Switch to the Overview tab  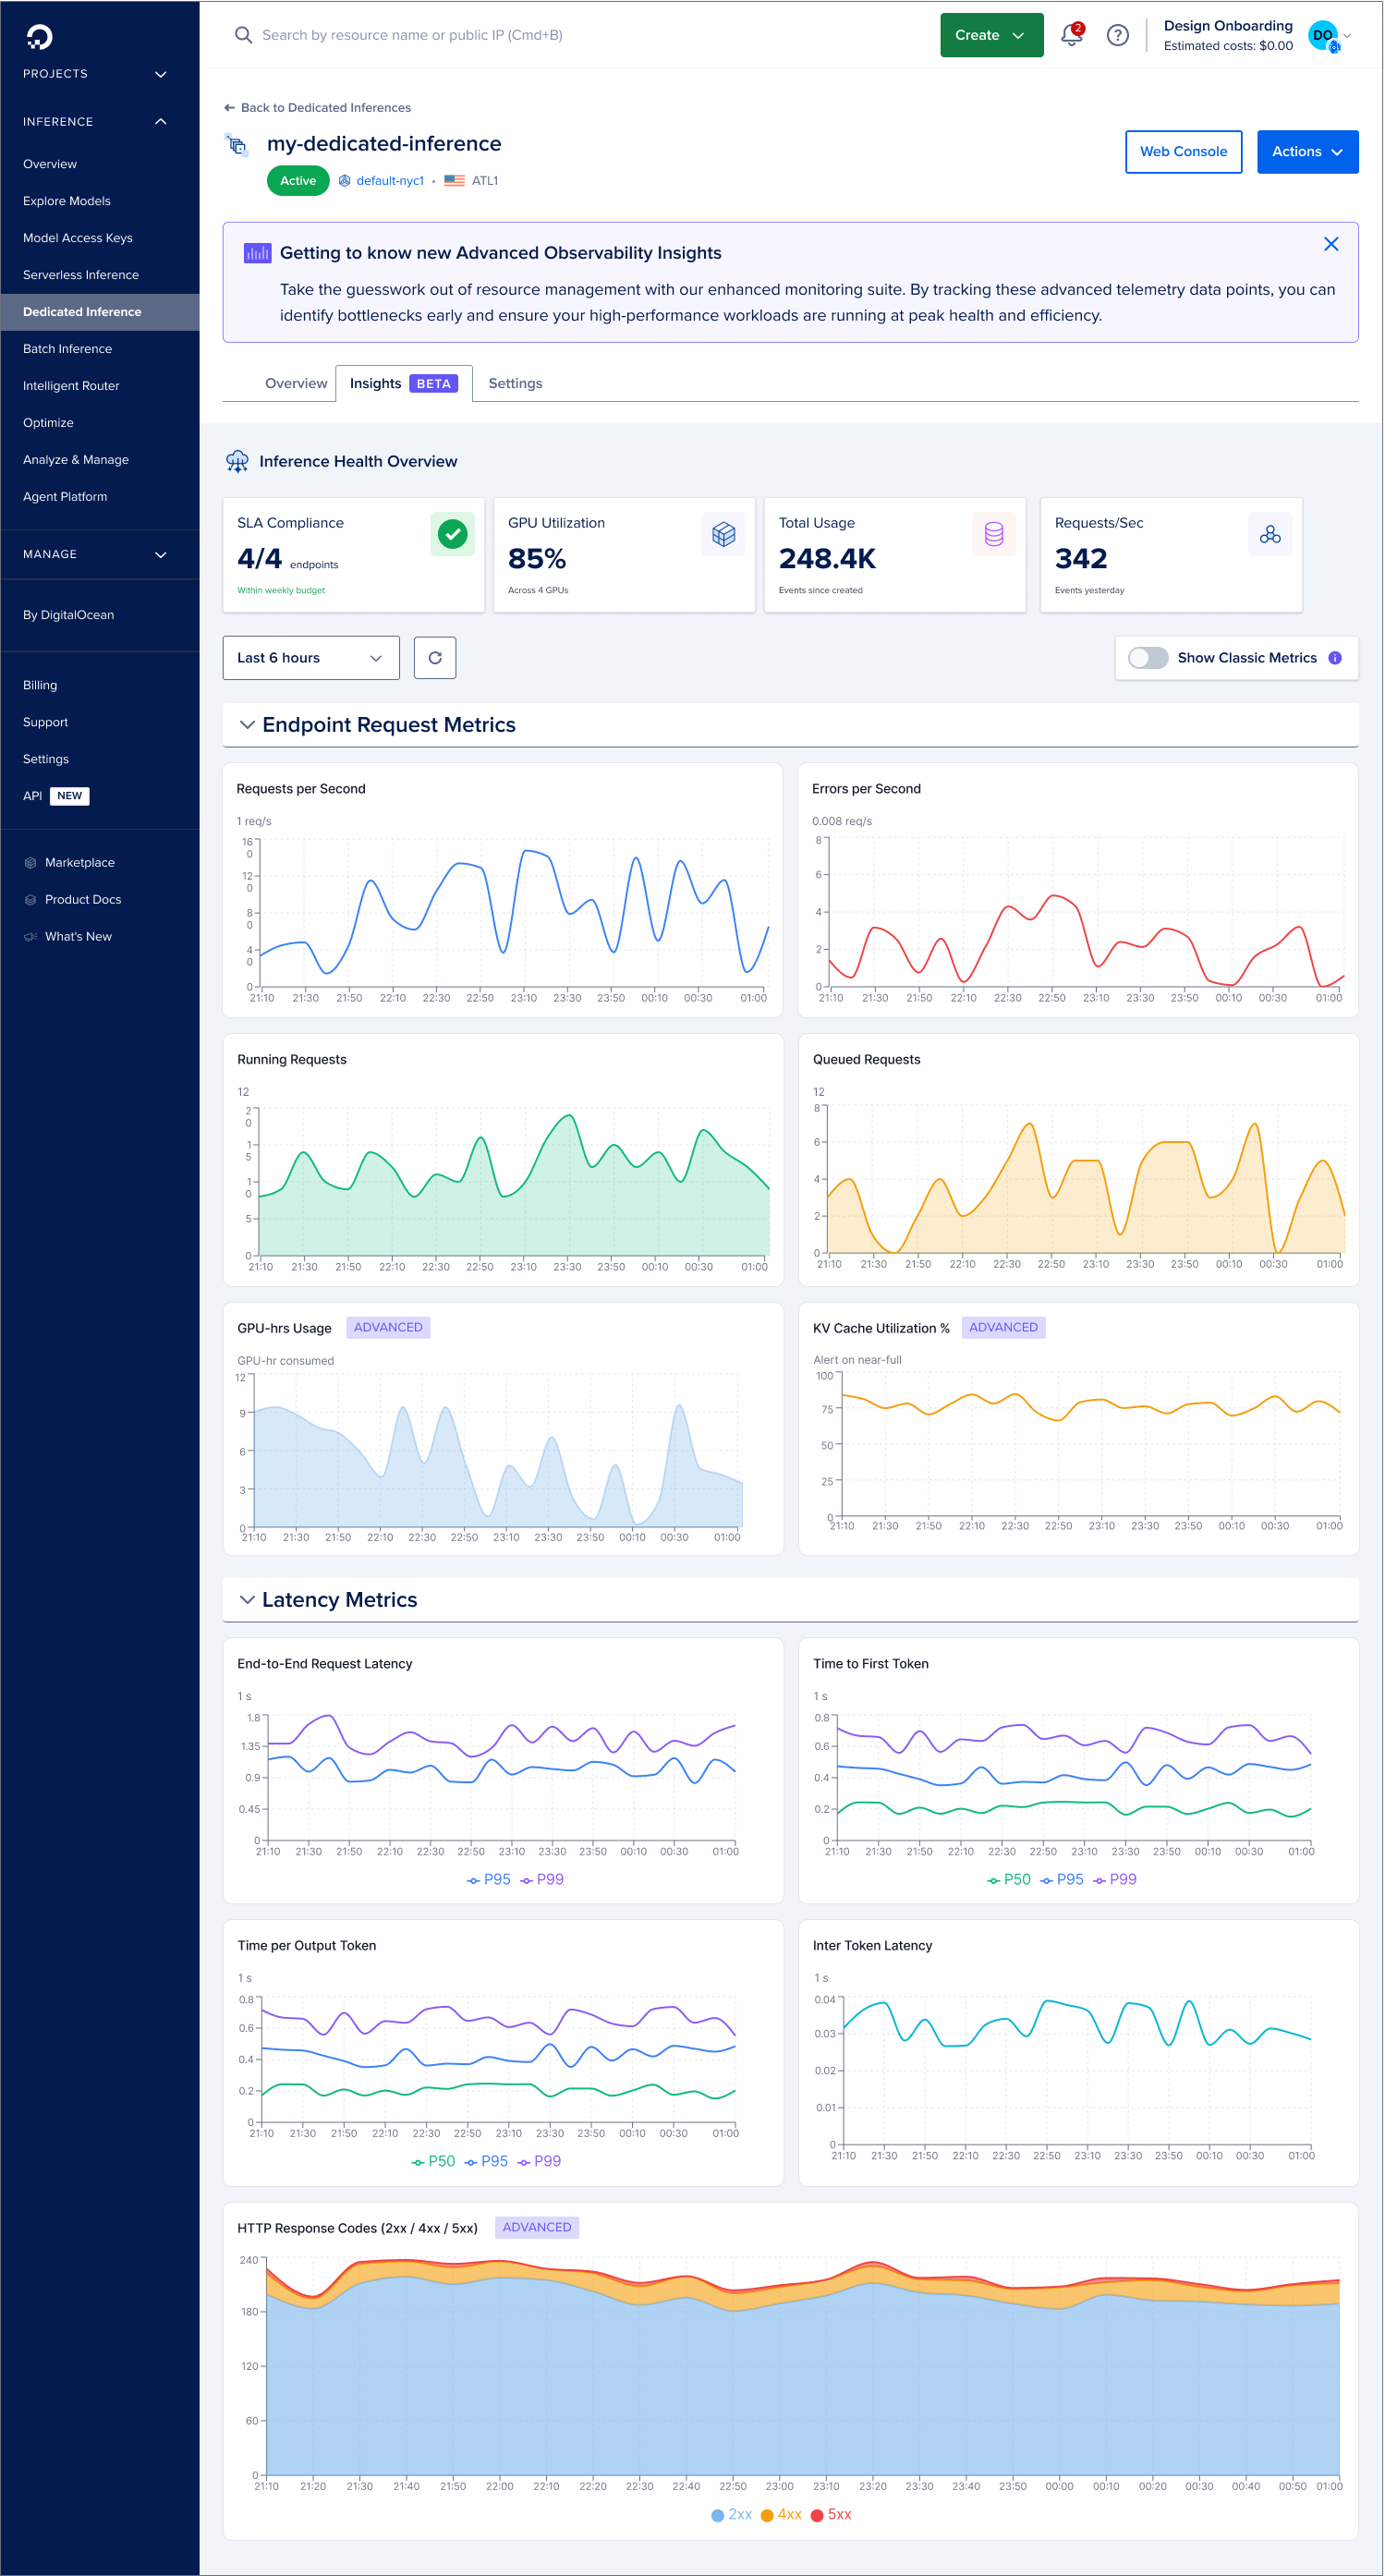click(x=296, y=383)
